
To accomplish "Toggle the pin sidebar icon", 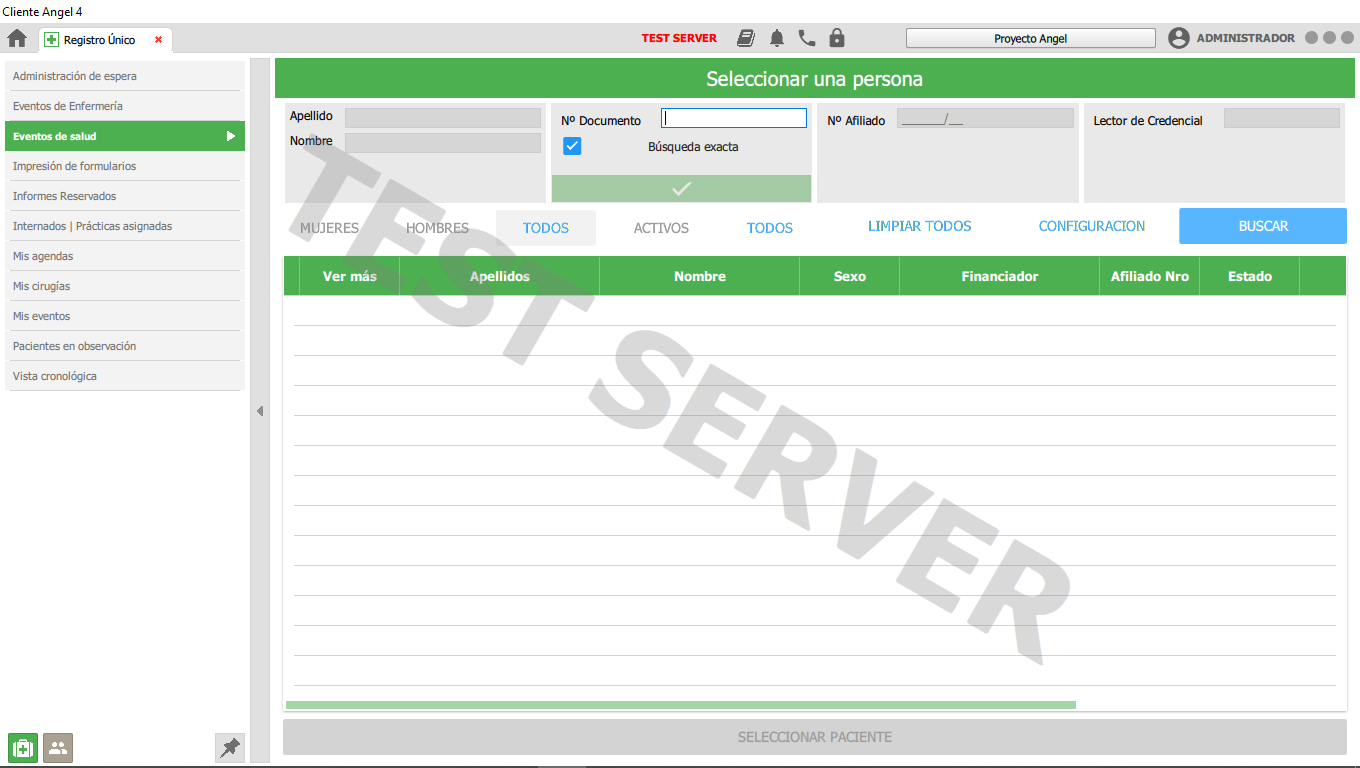I will (x=230, y=747).
